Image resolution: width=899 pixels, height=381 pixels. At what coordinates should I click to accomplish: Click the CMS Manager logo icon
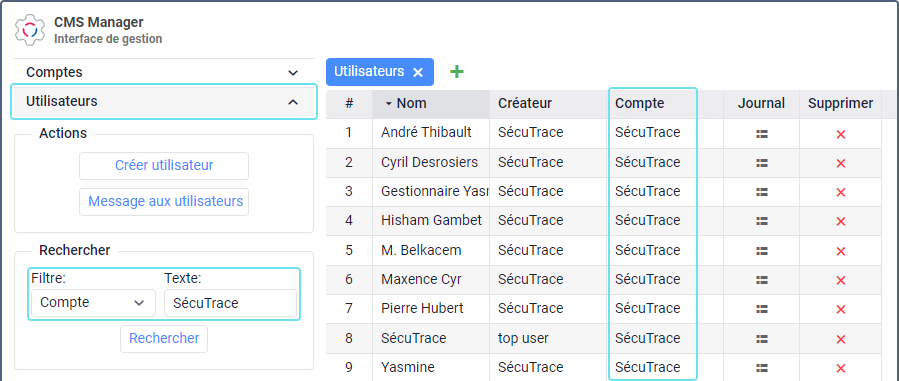pyautogui.click(x=30, y=30)
